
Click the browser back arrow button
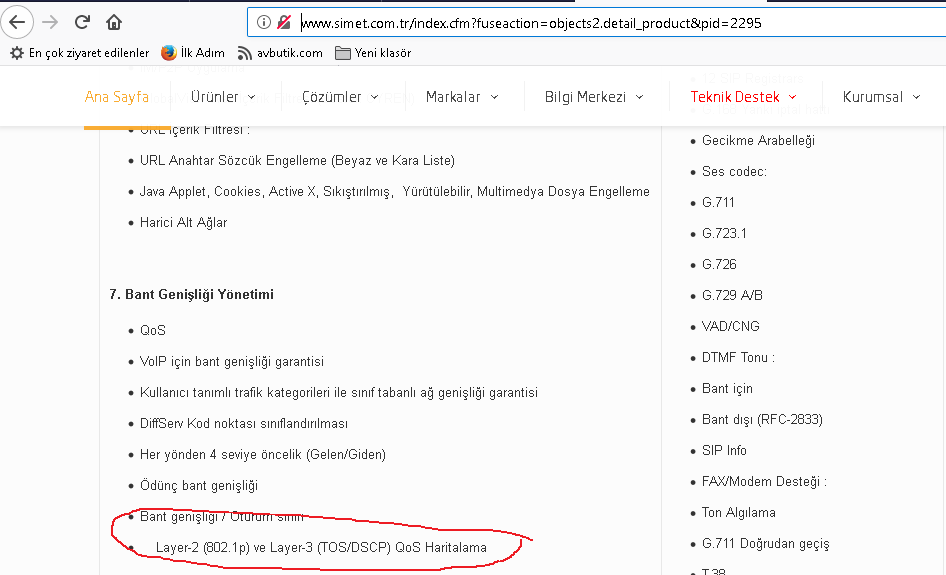(17, 22)
